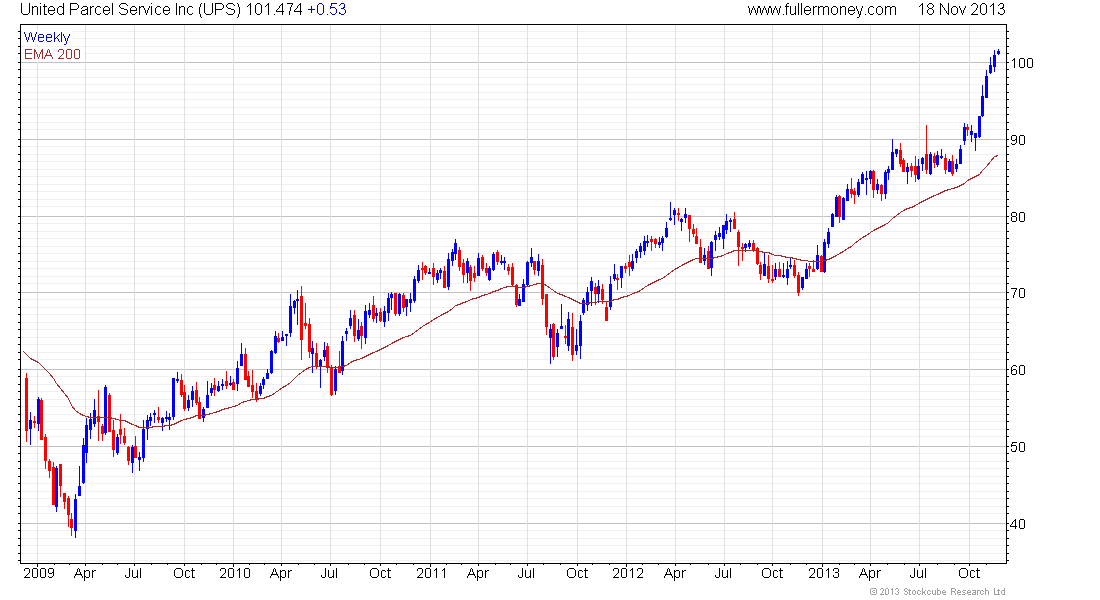Click the 80 price axis label
The width and height of the screenshot is (1100, 600).
click(1017, 217)
